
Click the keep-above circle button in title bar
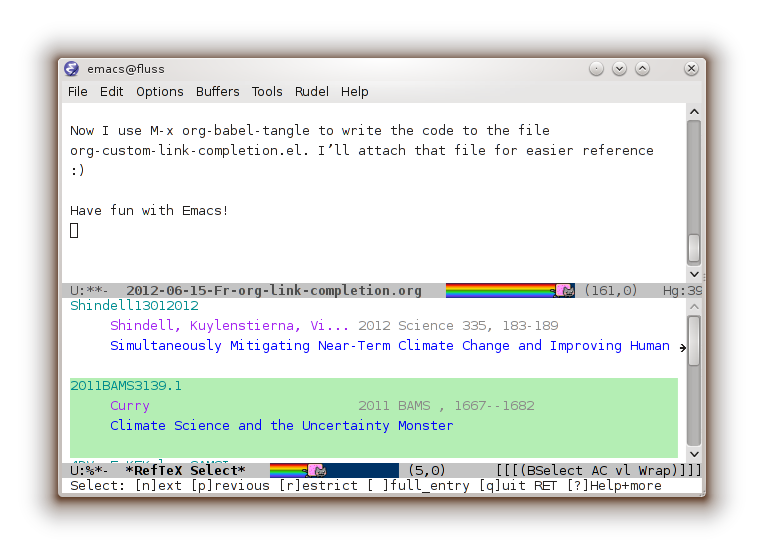pyautogui.click(x=597, y=69)
